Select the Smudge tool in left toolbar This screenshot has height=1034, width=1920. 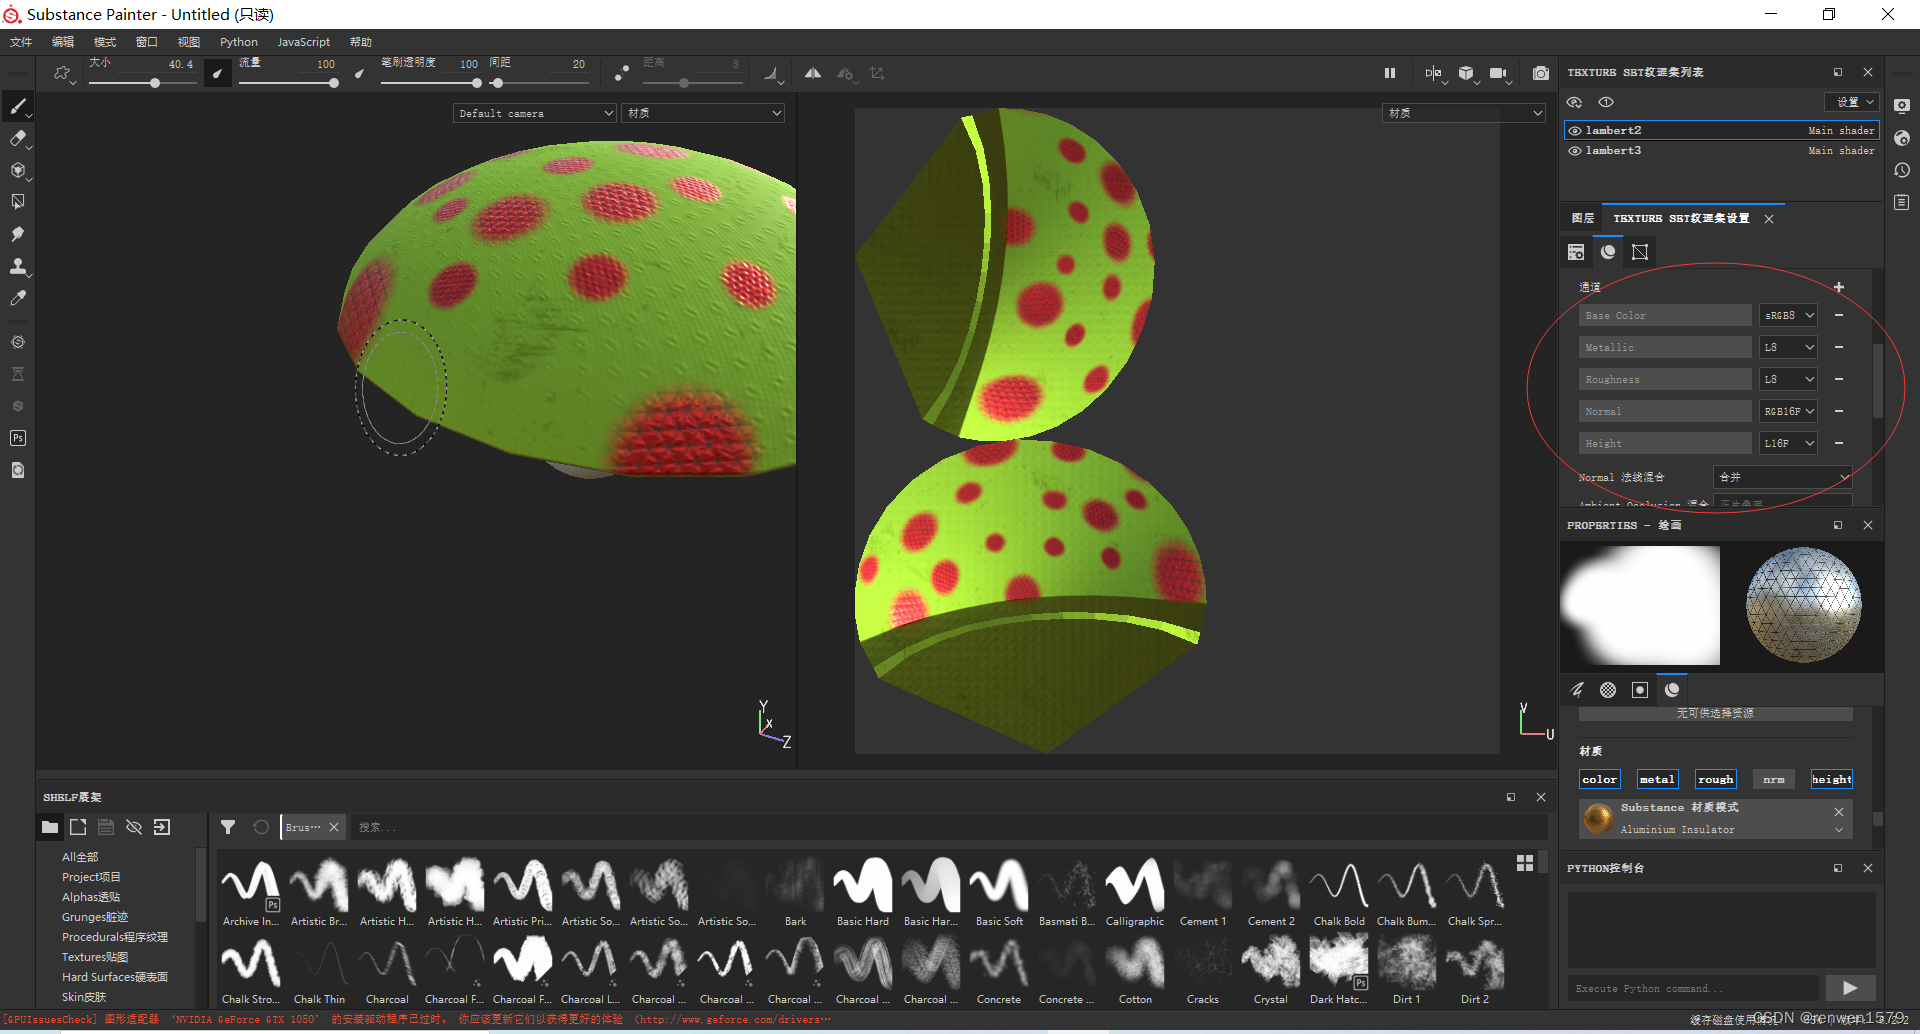click(x=17, y=233)
